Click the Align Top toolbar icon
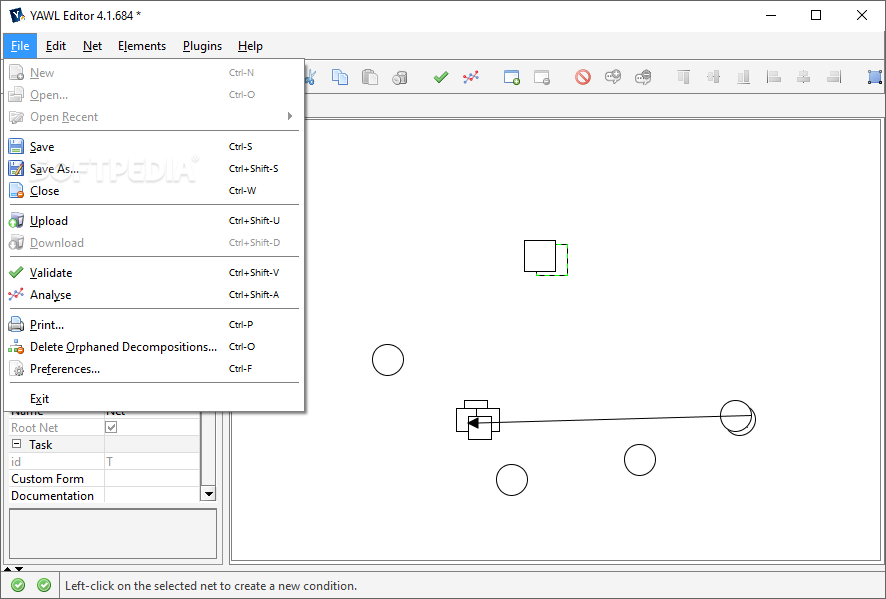The width and height of the screenshot is (886, 599). click(x=684, y=77)
